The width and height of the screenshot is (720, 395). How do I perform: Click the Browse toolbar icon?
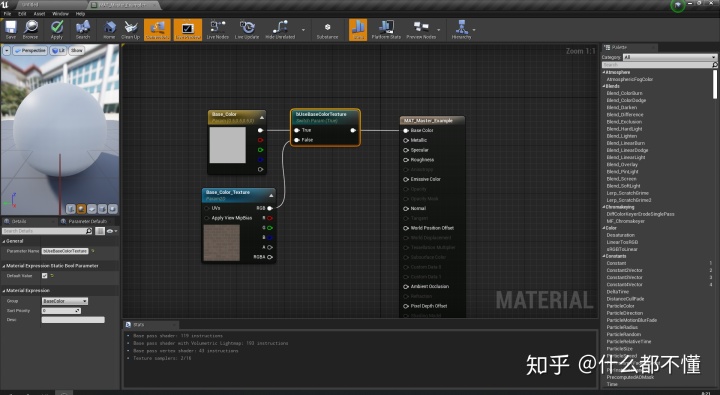[30, 29]
